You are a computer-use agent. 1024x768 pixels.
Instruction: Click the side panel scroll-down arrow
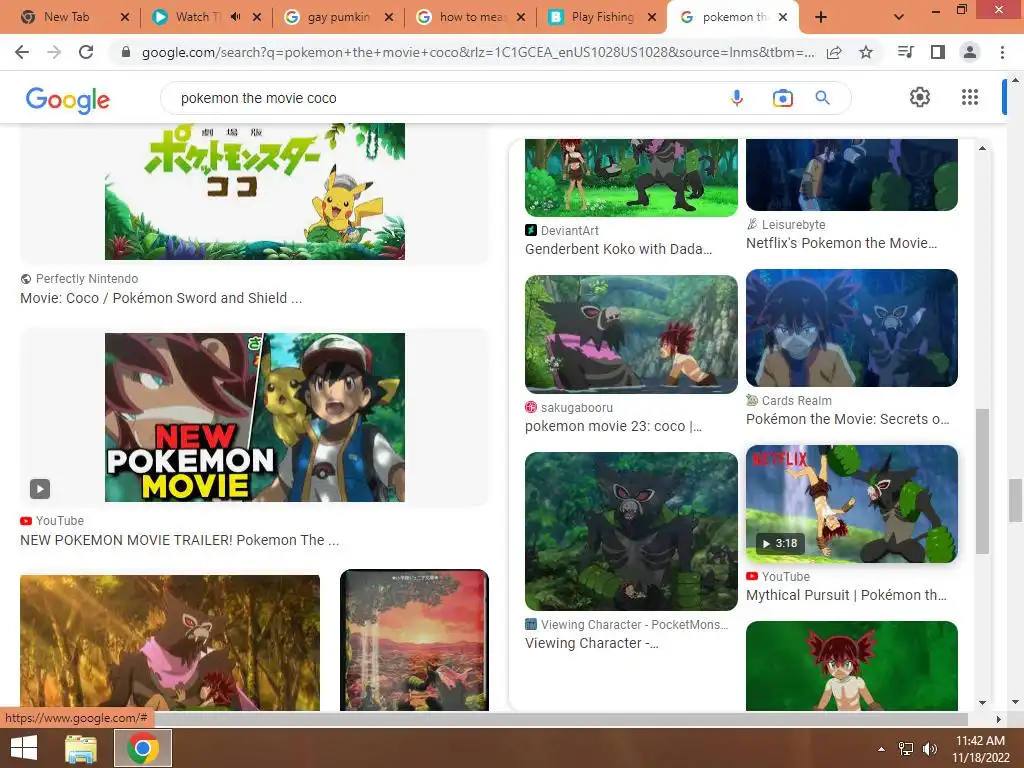pyautogui.click(x=982, y=703)
